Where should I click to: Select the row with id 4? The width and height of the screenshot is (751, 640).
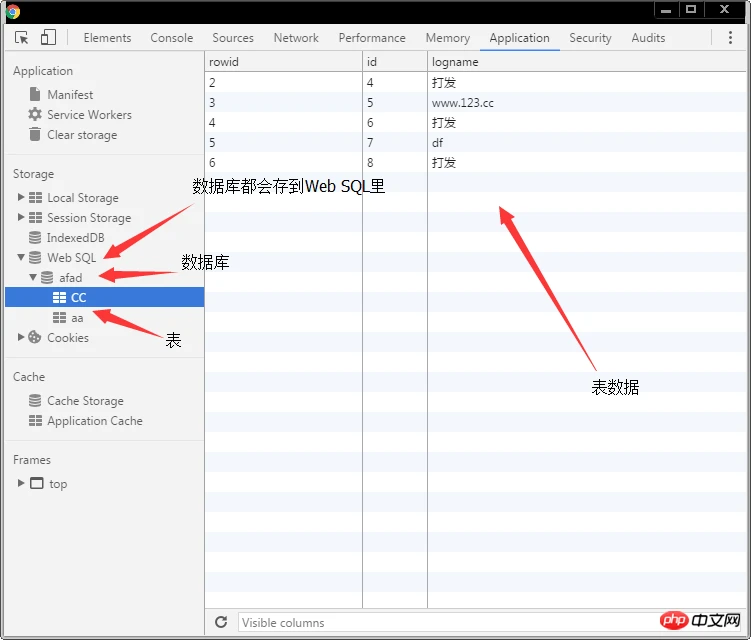476,82
